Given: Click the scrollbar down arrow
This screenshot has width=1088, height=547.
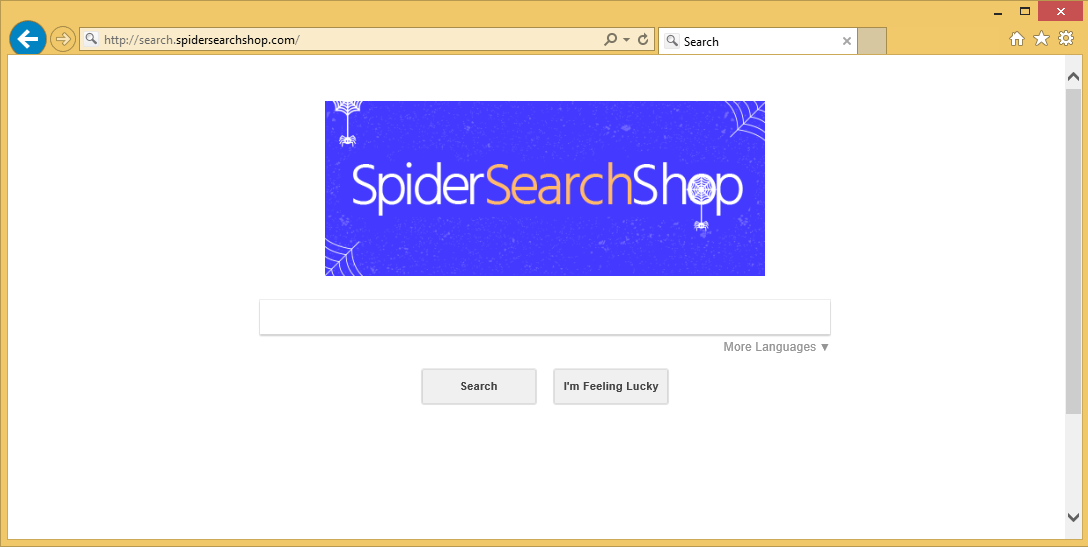Looking at the screenshot, I should pyautogui.click(x=1073, y=517).
